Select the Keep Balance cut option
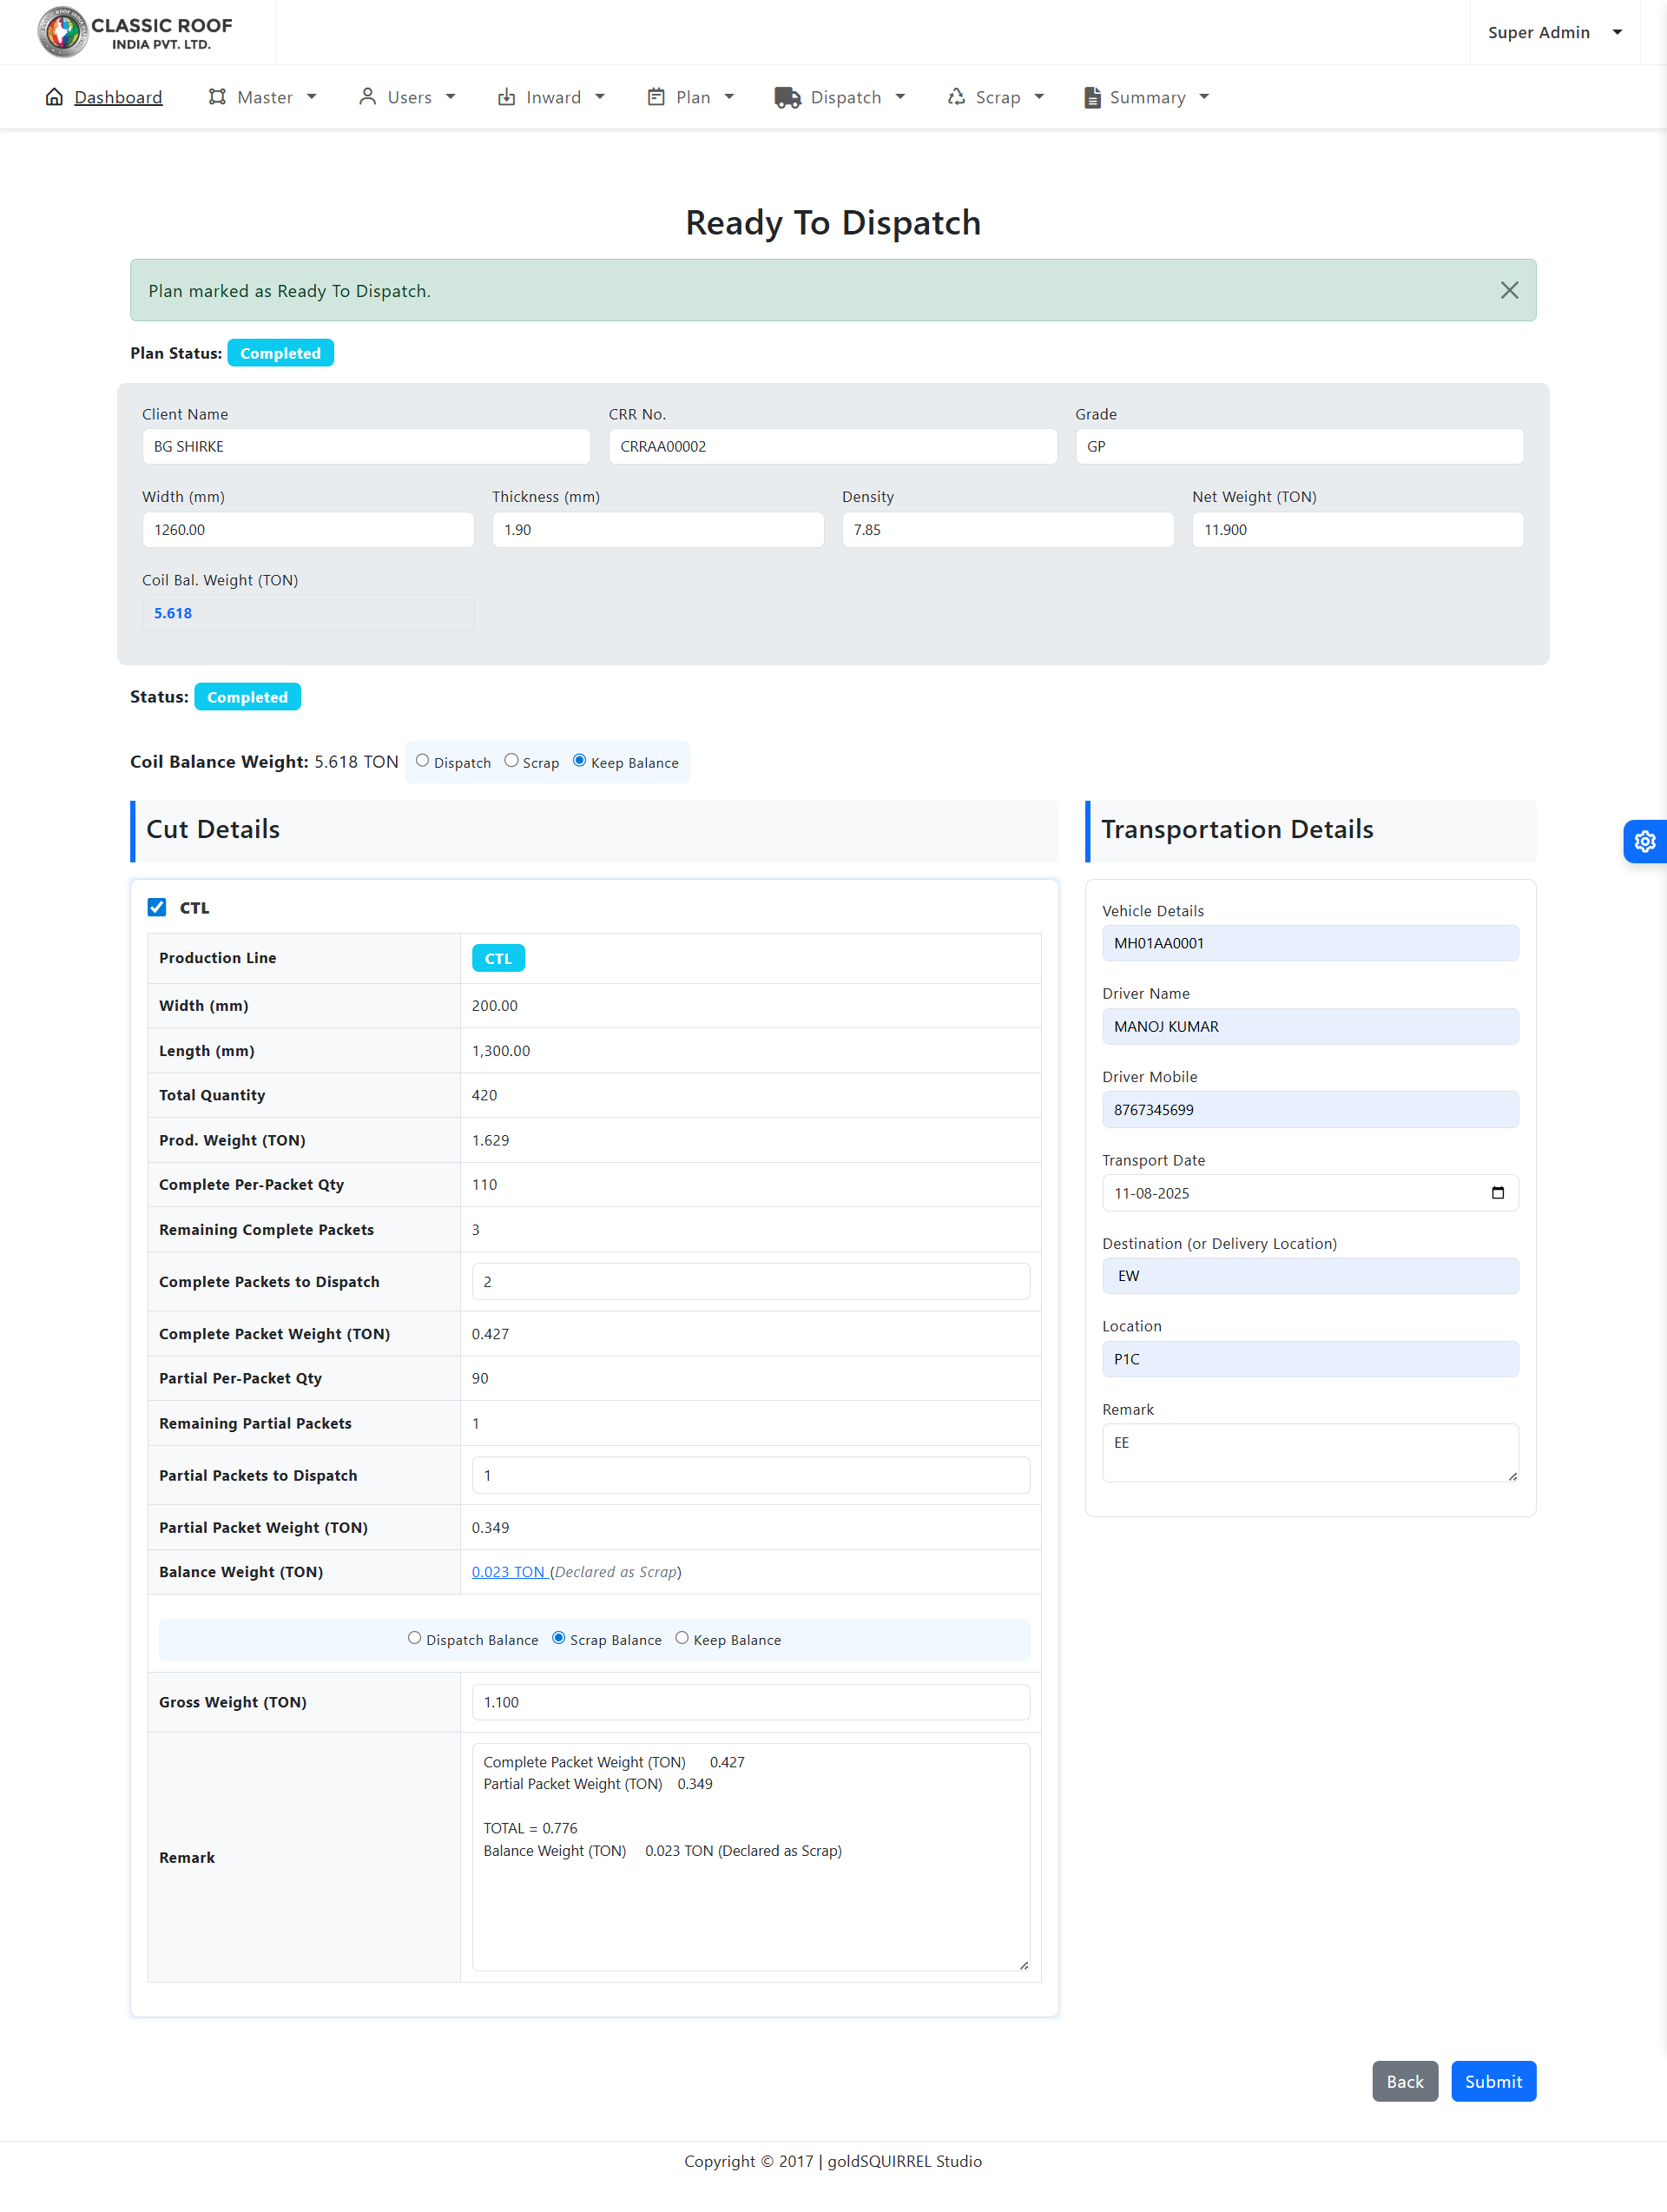The image size is (1667, 2212). pyautogui.click(x=682, y=1638)
